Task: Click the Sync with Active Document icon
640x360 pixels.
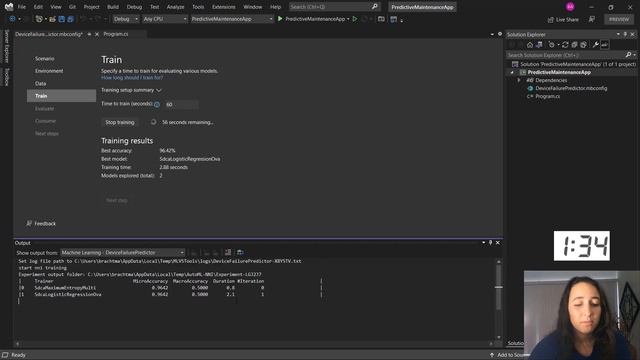Action: [x=565, y=44]
